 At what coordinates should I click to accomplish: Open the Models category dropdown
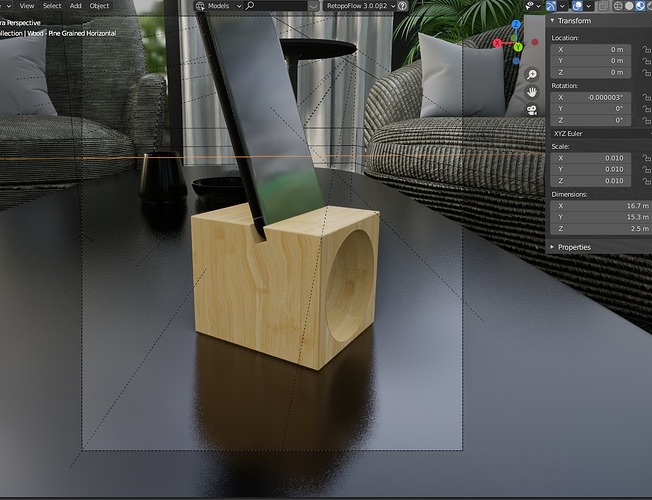(224, 6)
